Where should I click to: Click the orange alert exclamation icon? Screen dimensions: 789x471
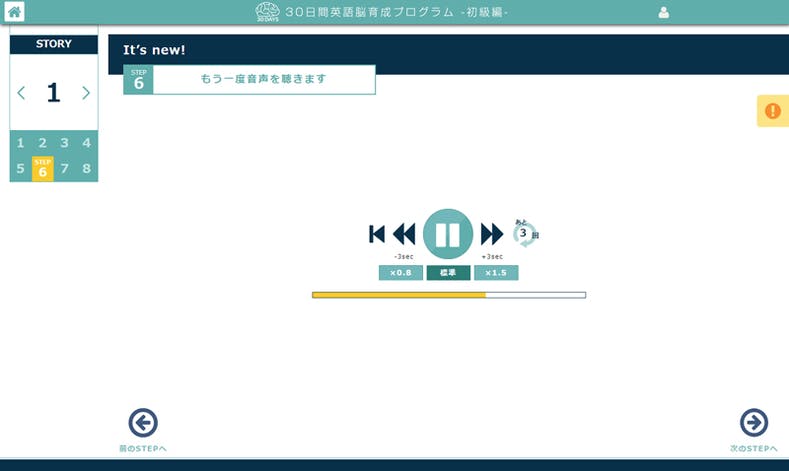(x=772, y=111)
